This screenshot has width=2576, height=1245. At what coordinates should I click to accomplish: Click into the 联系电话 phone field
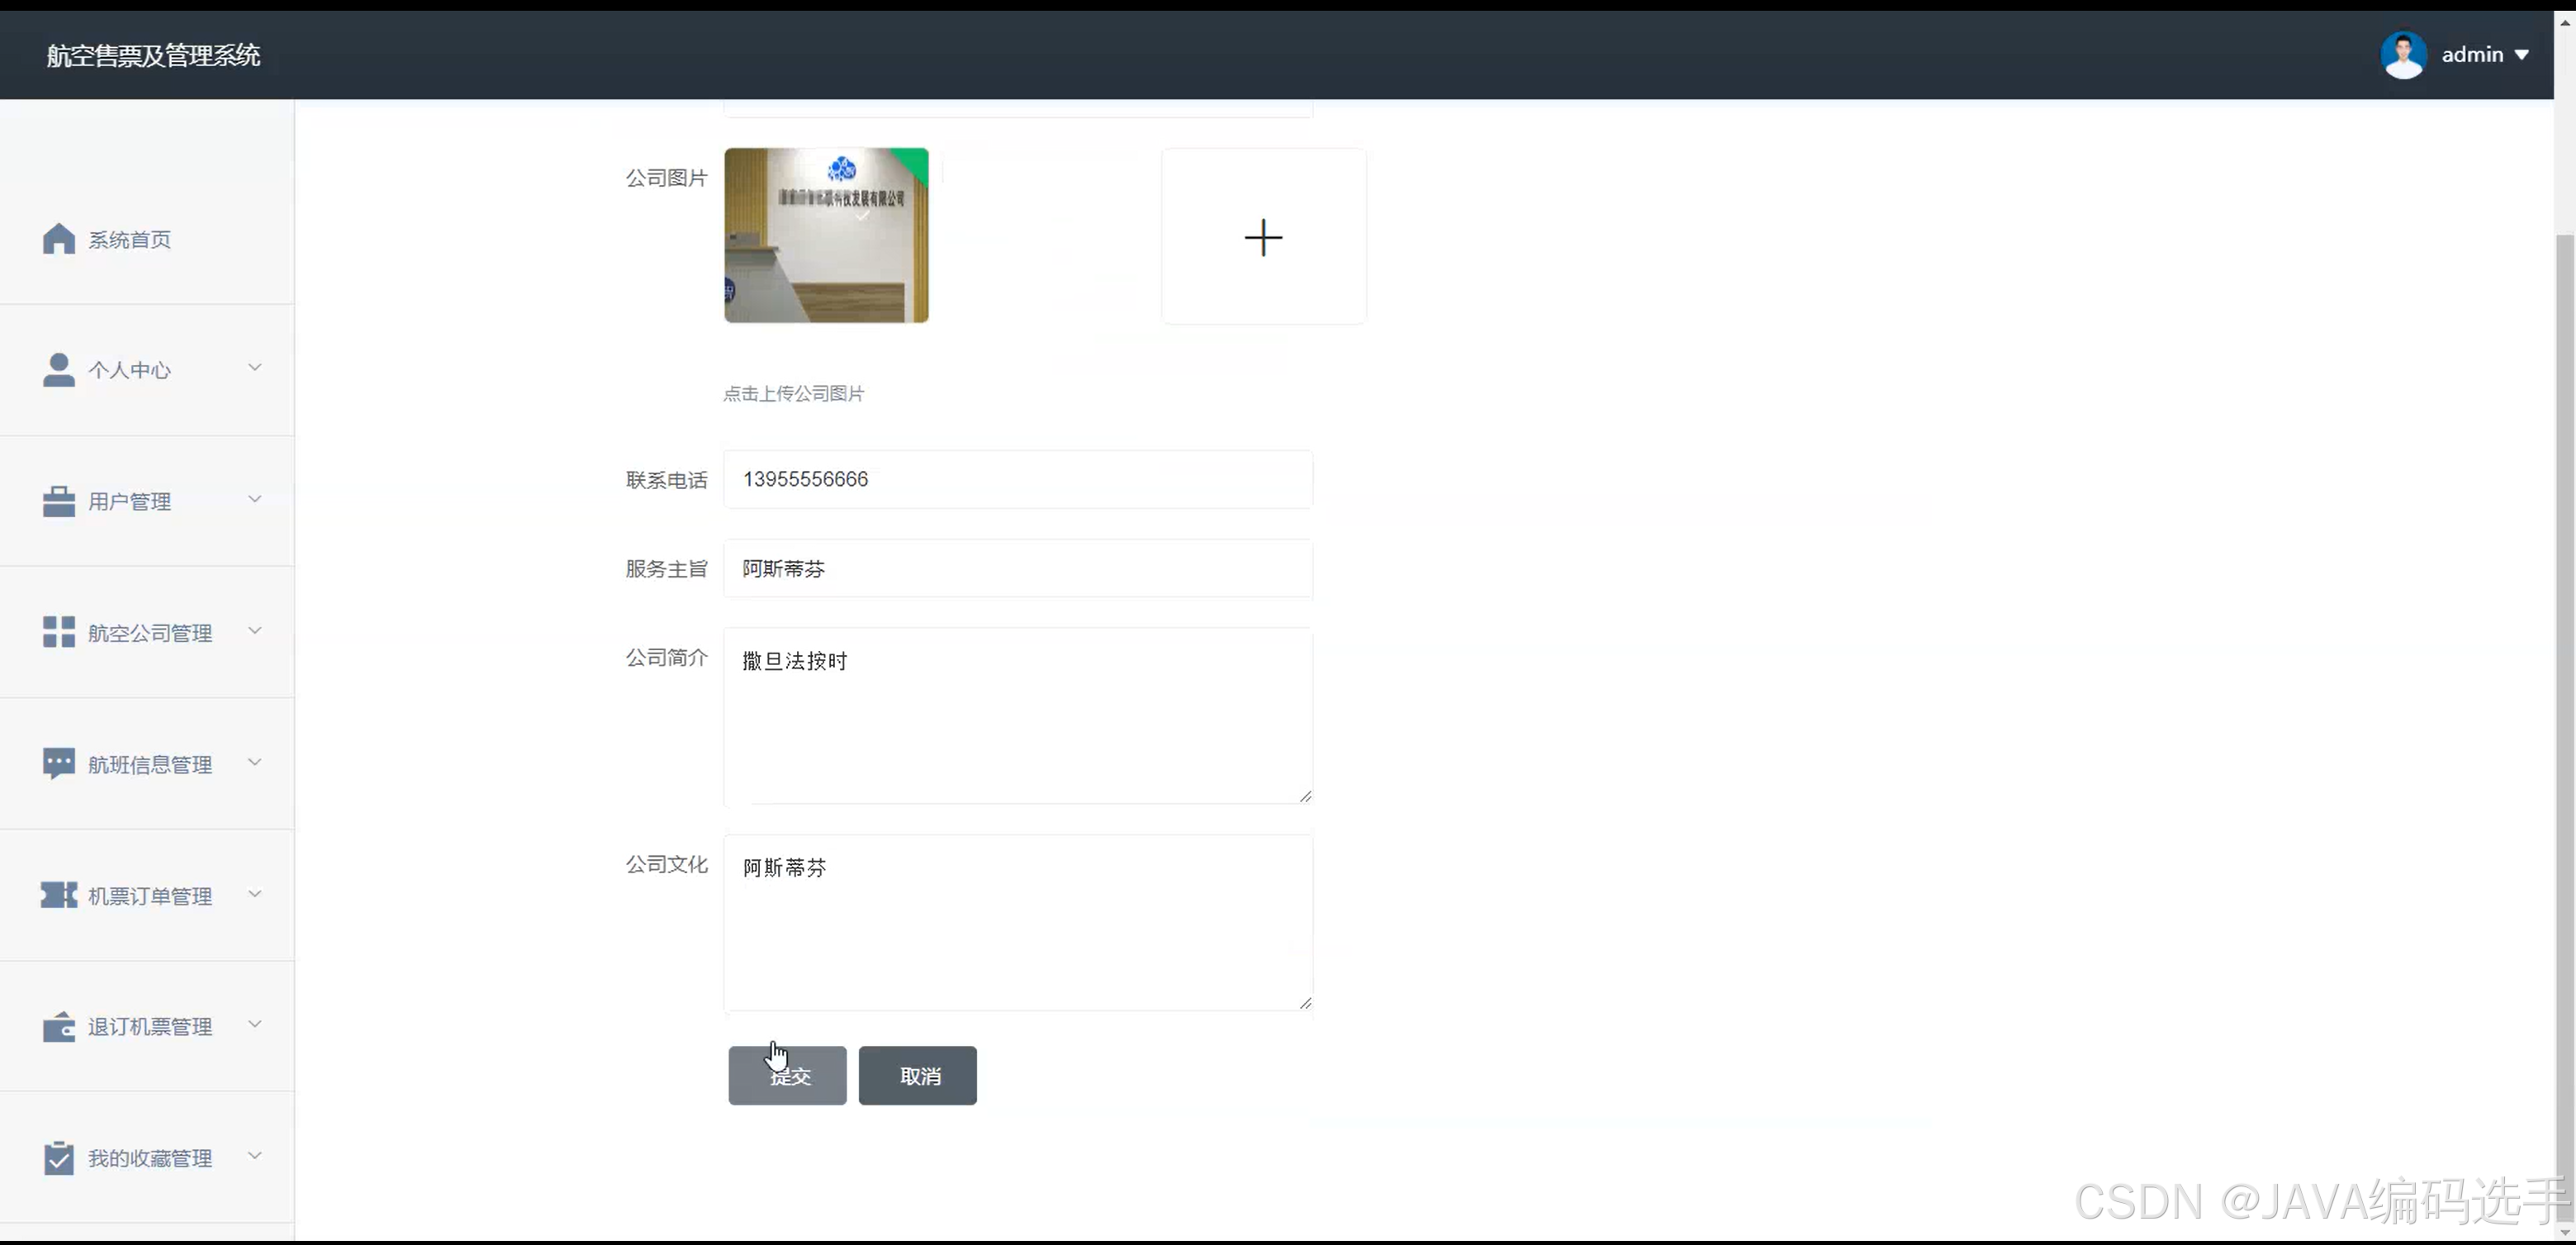(1017, 479)
